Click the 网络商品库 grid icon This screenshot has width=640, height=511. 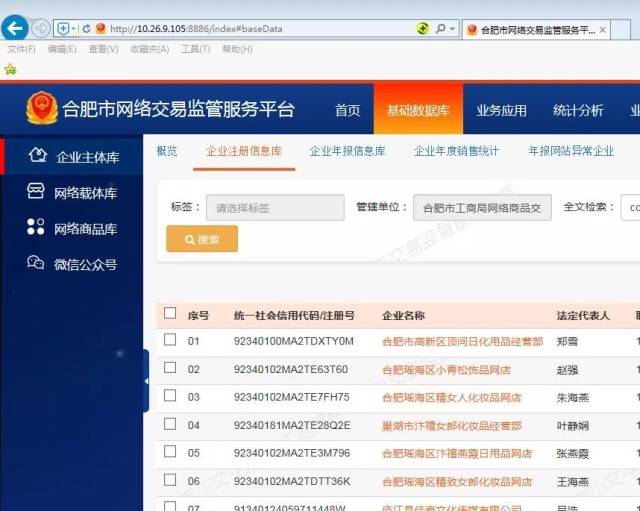click(x=36, y=227)
